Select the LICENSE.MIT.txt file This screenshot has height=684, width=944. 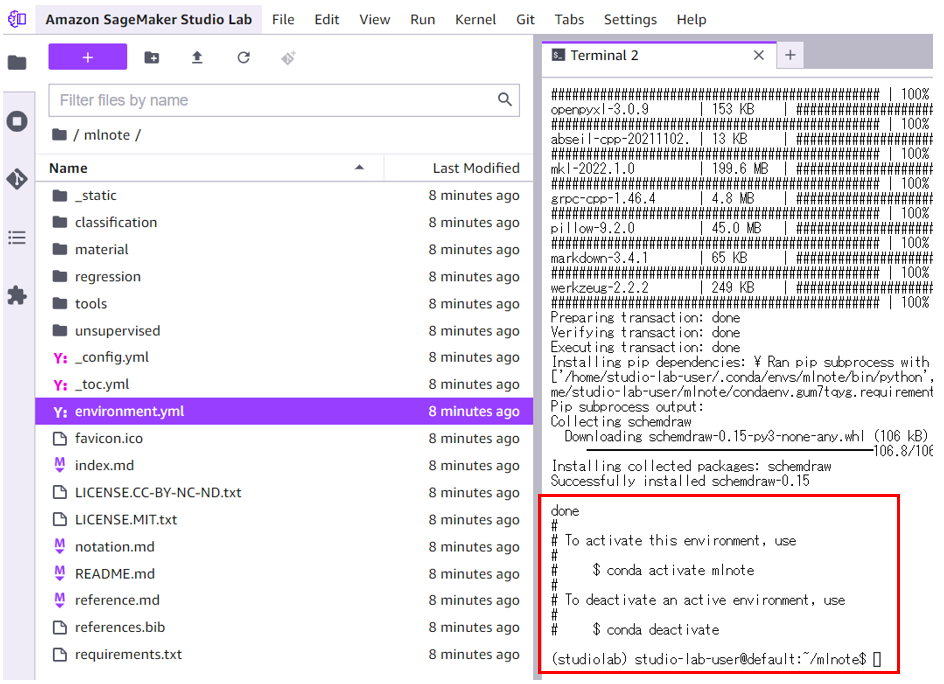pos(284,520)
